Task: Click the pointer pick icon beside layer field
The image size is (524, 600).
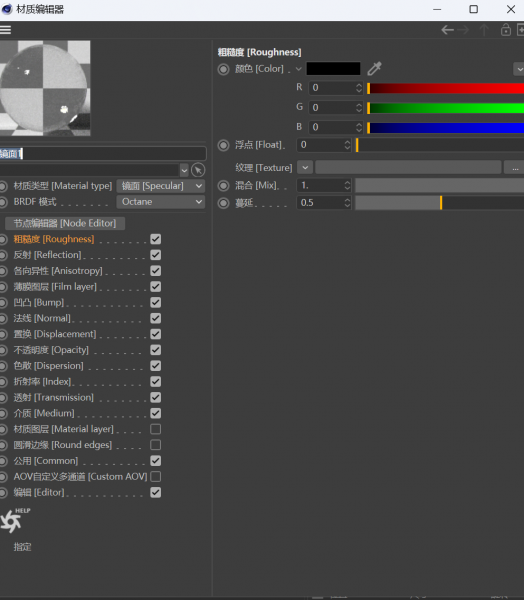Action: (198, 170)
